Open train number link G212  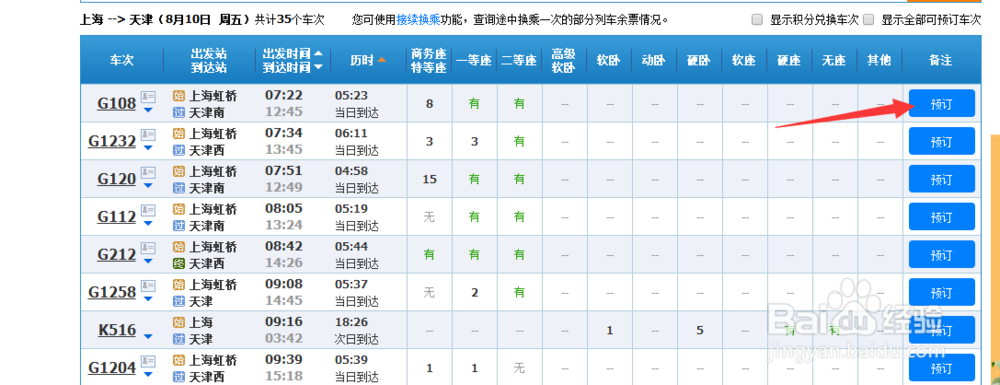pyautogui.click(x=116, y=254)
